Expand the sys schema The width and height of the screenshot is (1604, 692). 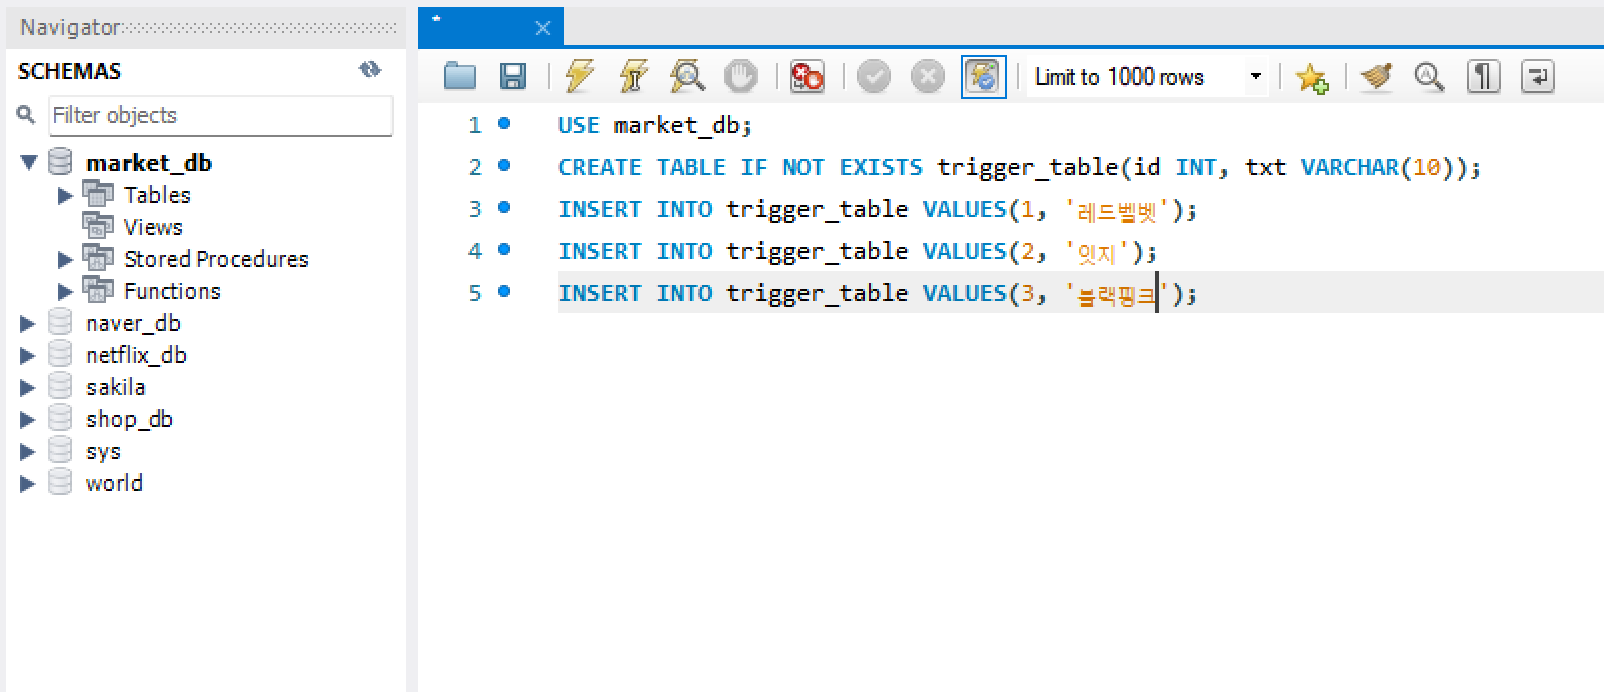[x=28, y=451]
